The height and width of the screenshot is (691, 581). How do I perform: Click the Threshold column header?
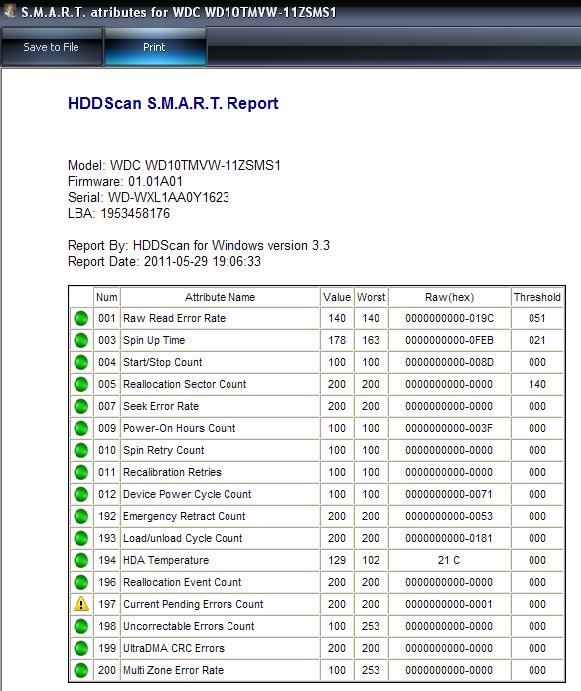click(537, 297)
